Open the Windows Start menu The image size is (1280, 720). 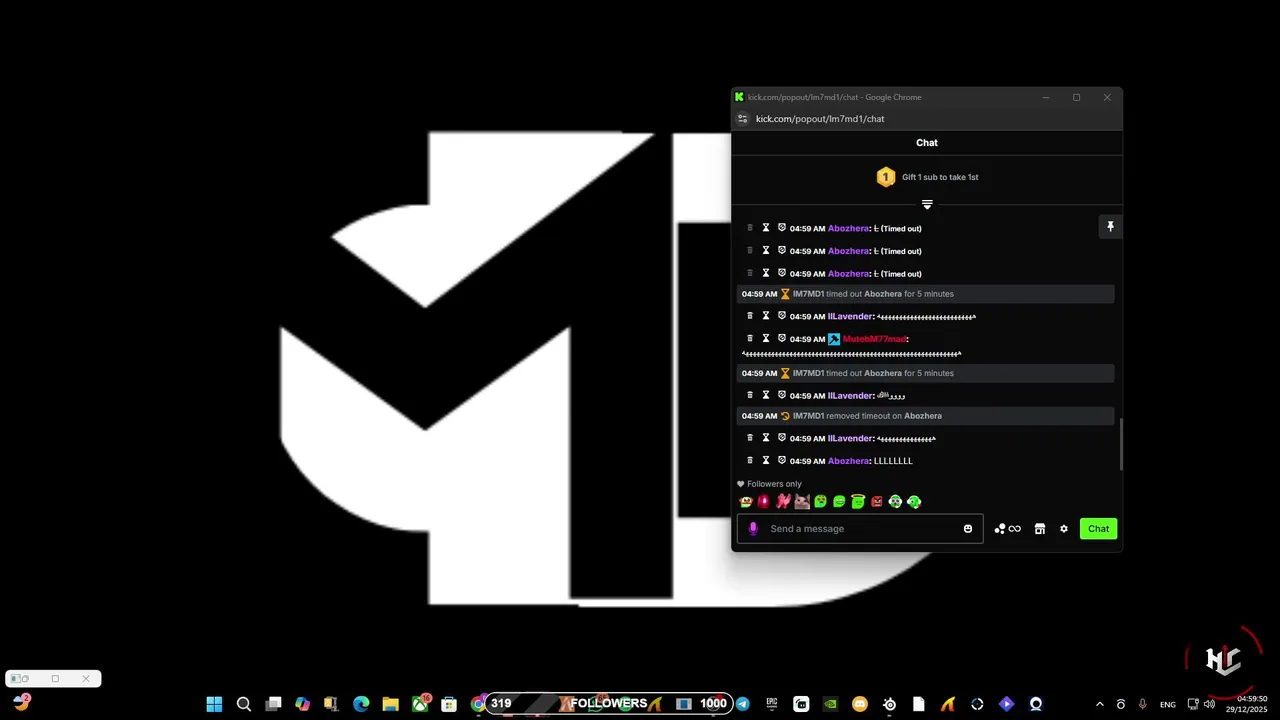pos(214,704)
